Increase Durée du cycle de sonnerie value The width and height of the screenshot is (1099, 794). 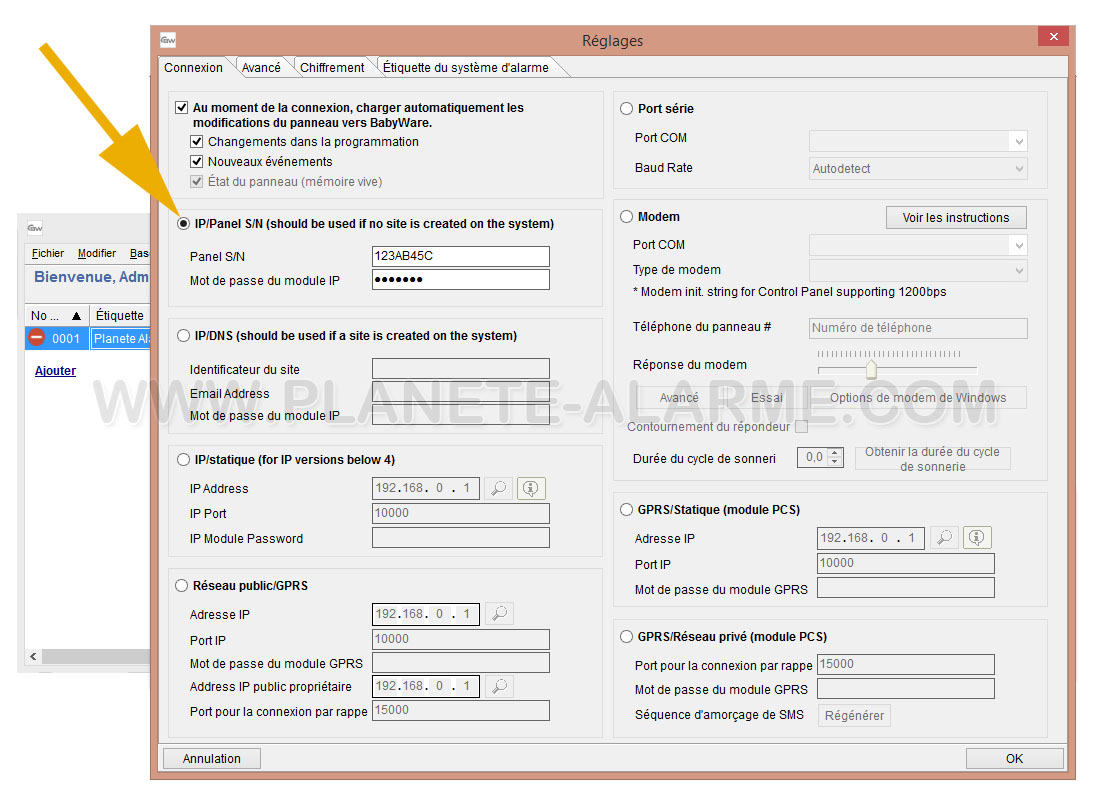click(835, 453)
